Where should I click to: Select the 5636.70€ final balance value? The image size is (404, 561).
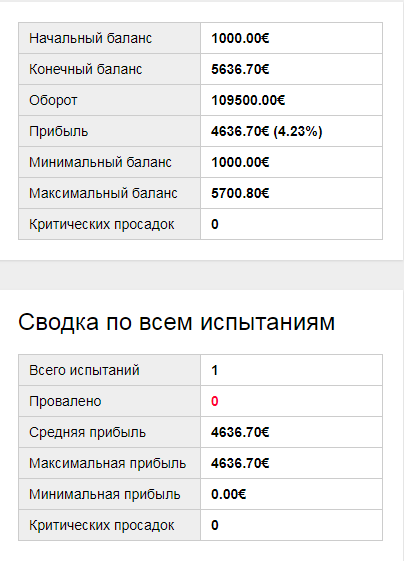pos(240,69)
